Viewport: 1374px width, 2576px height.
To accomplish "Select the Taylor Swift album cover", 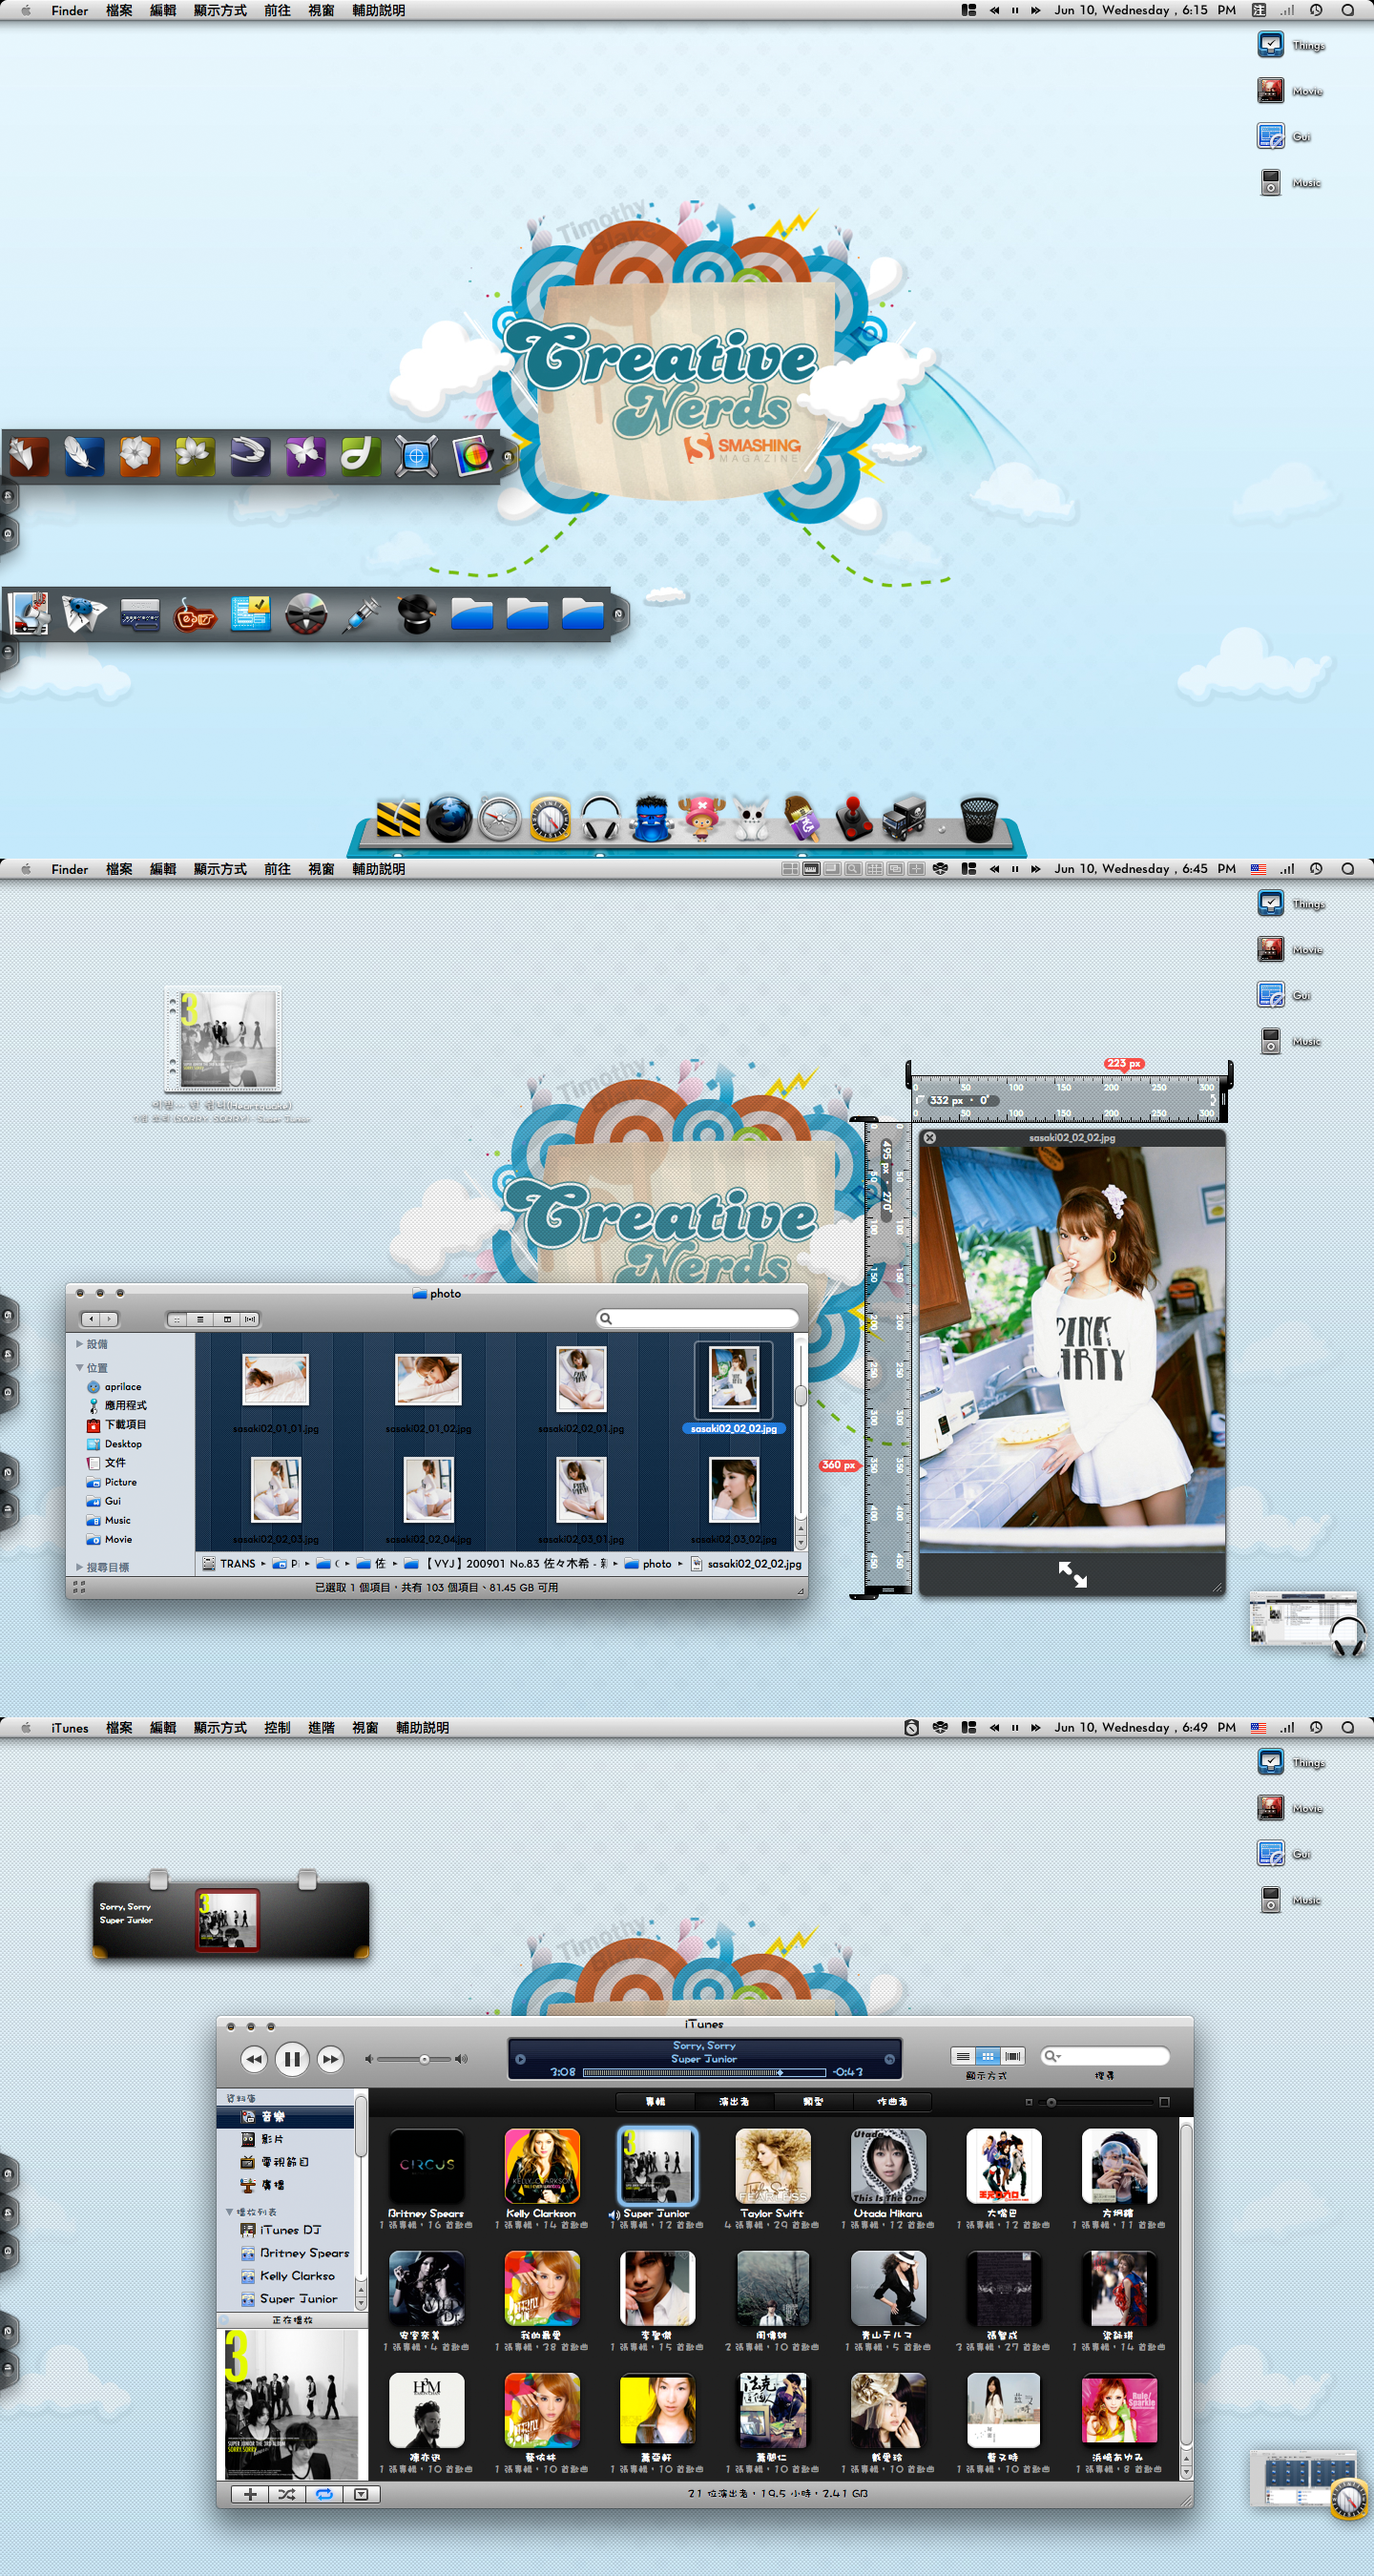I will [x=772, y=2166].
